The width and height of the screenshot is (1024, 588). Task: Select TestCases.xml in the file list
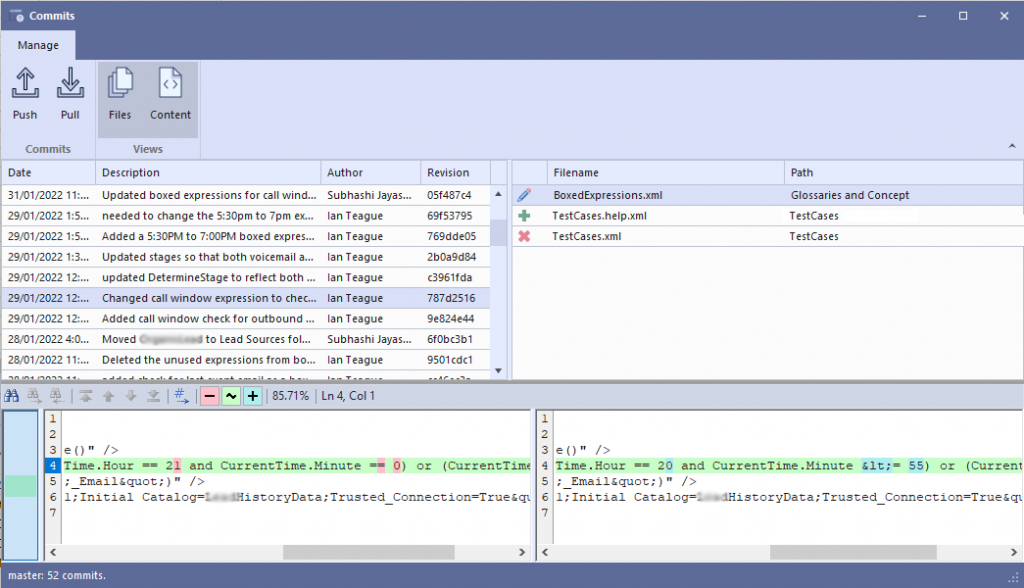768,237
